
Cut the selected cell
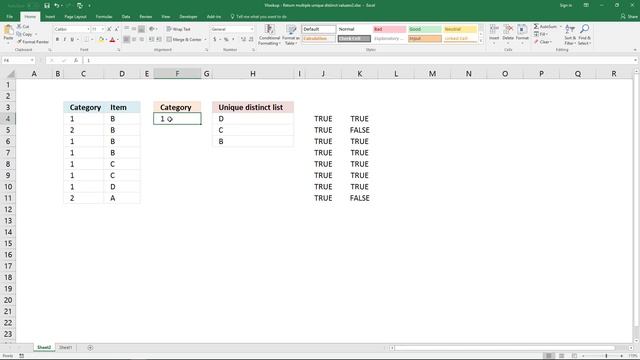click(23, 27)
